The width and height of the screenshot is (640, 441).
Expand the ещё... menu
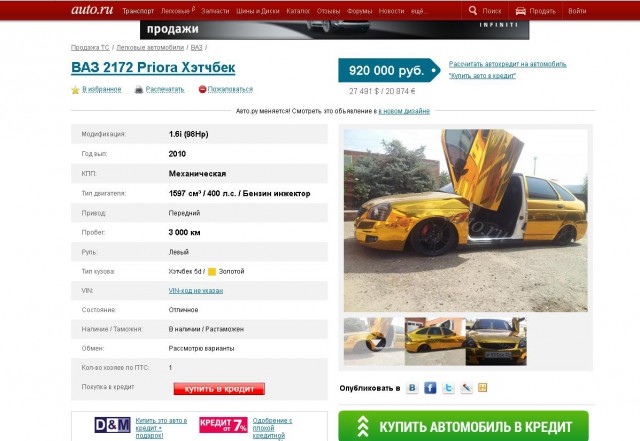click(x=419, y=11)
